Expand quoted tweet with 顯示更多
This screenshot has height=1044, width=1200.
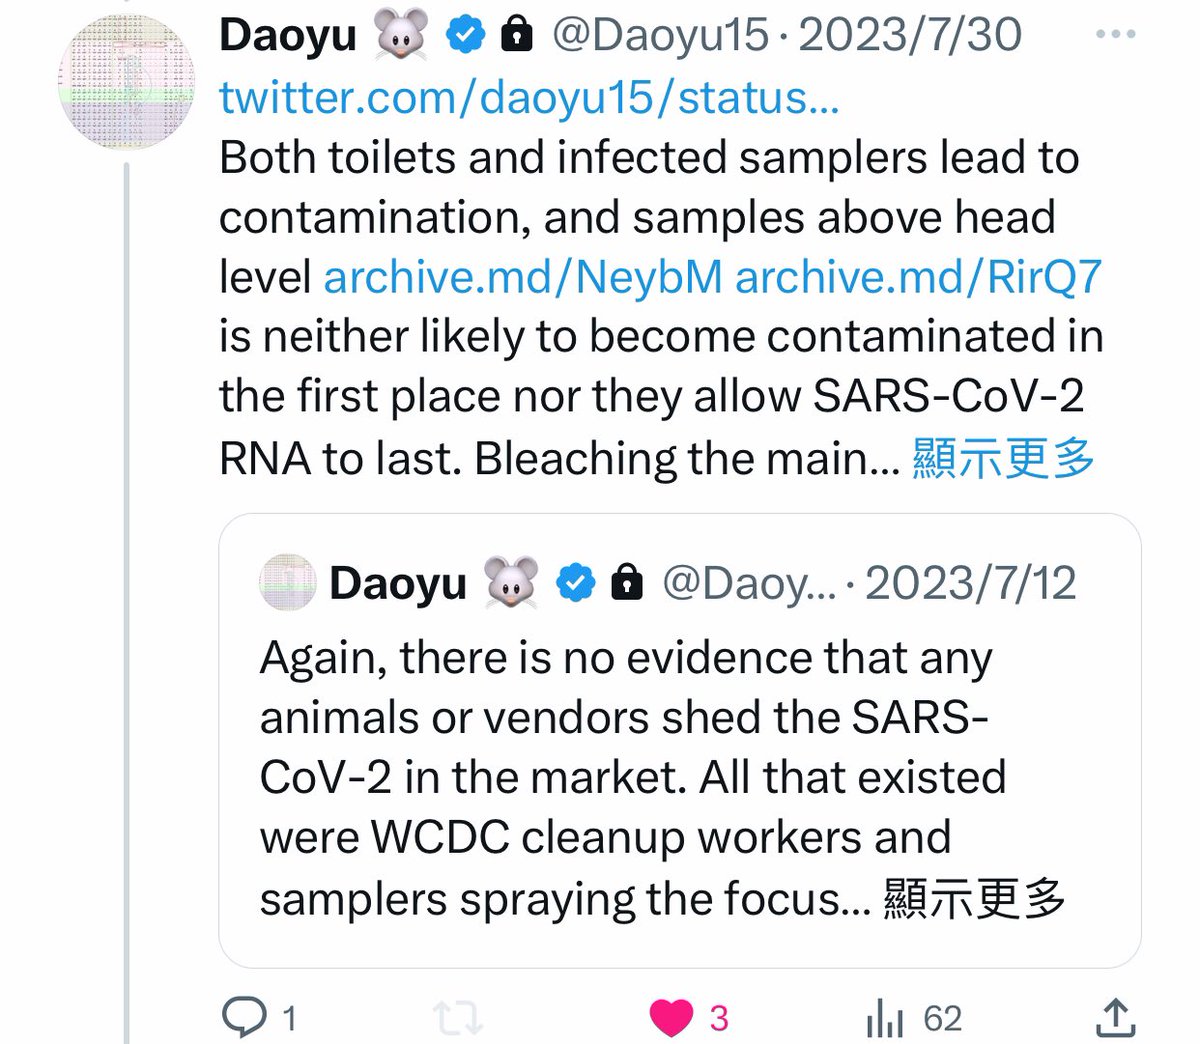(974, 899)
